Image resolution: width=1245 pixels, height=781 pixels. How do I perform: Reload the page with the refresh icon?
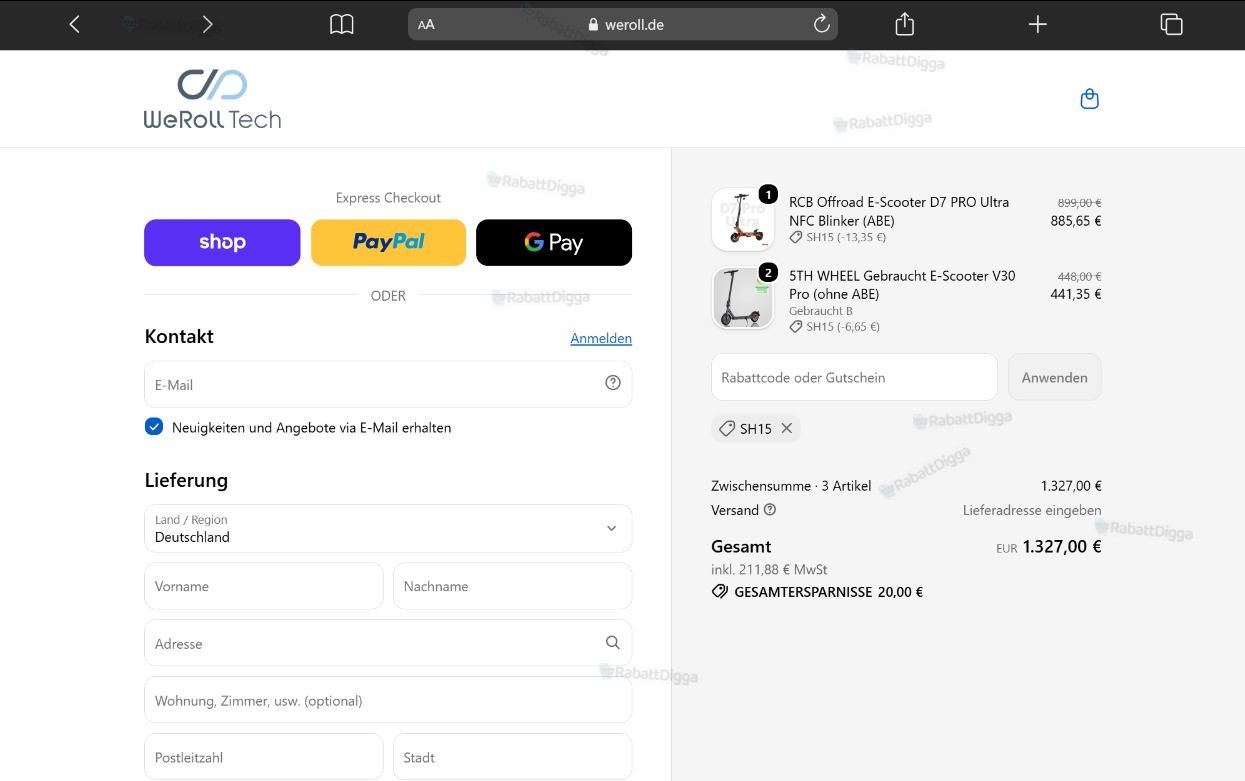pos(821,24)
